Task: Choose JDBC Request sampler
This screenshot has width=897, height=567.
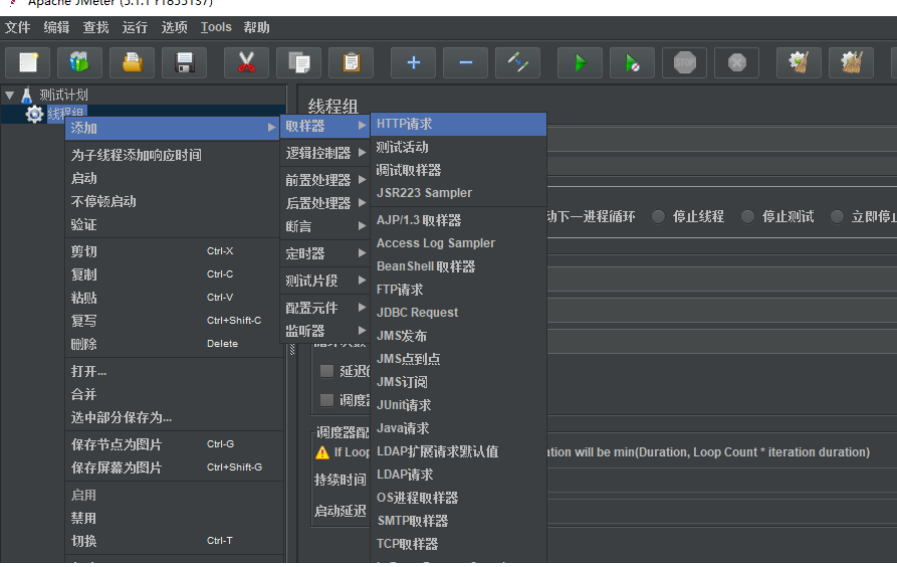Action: click(459, 312)
